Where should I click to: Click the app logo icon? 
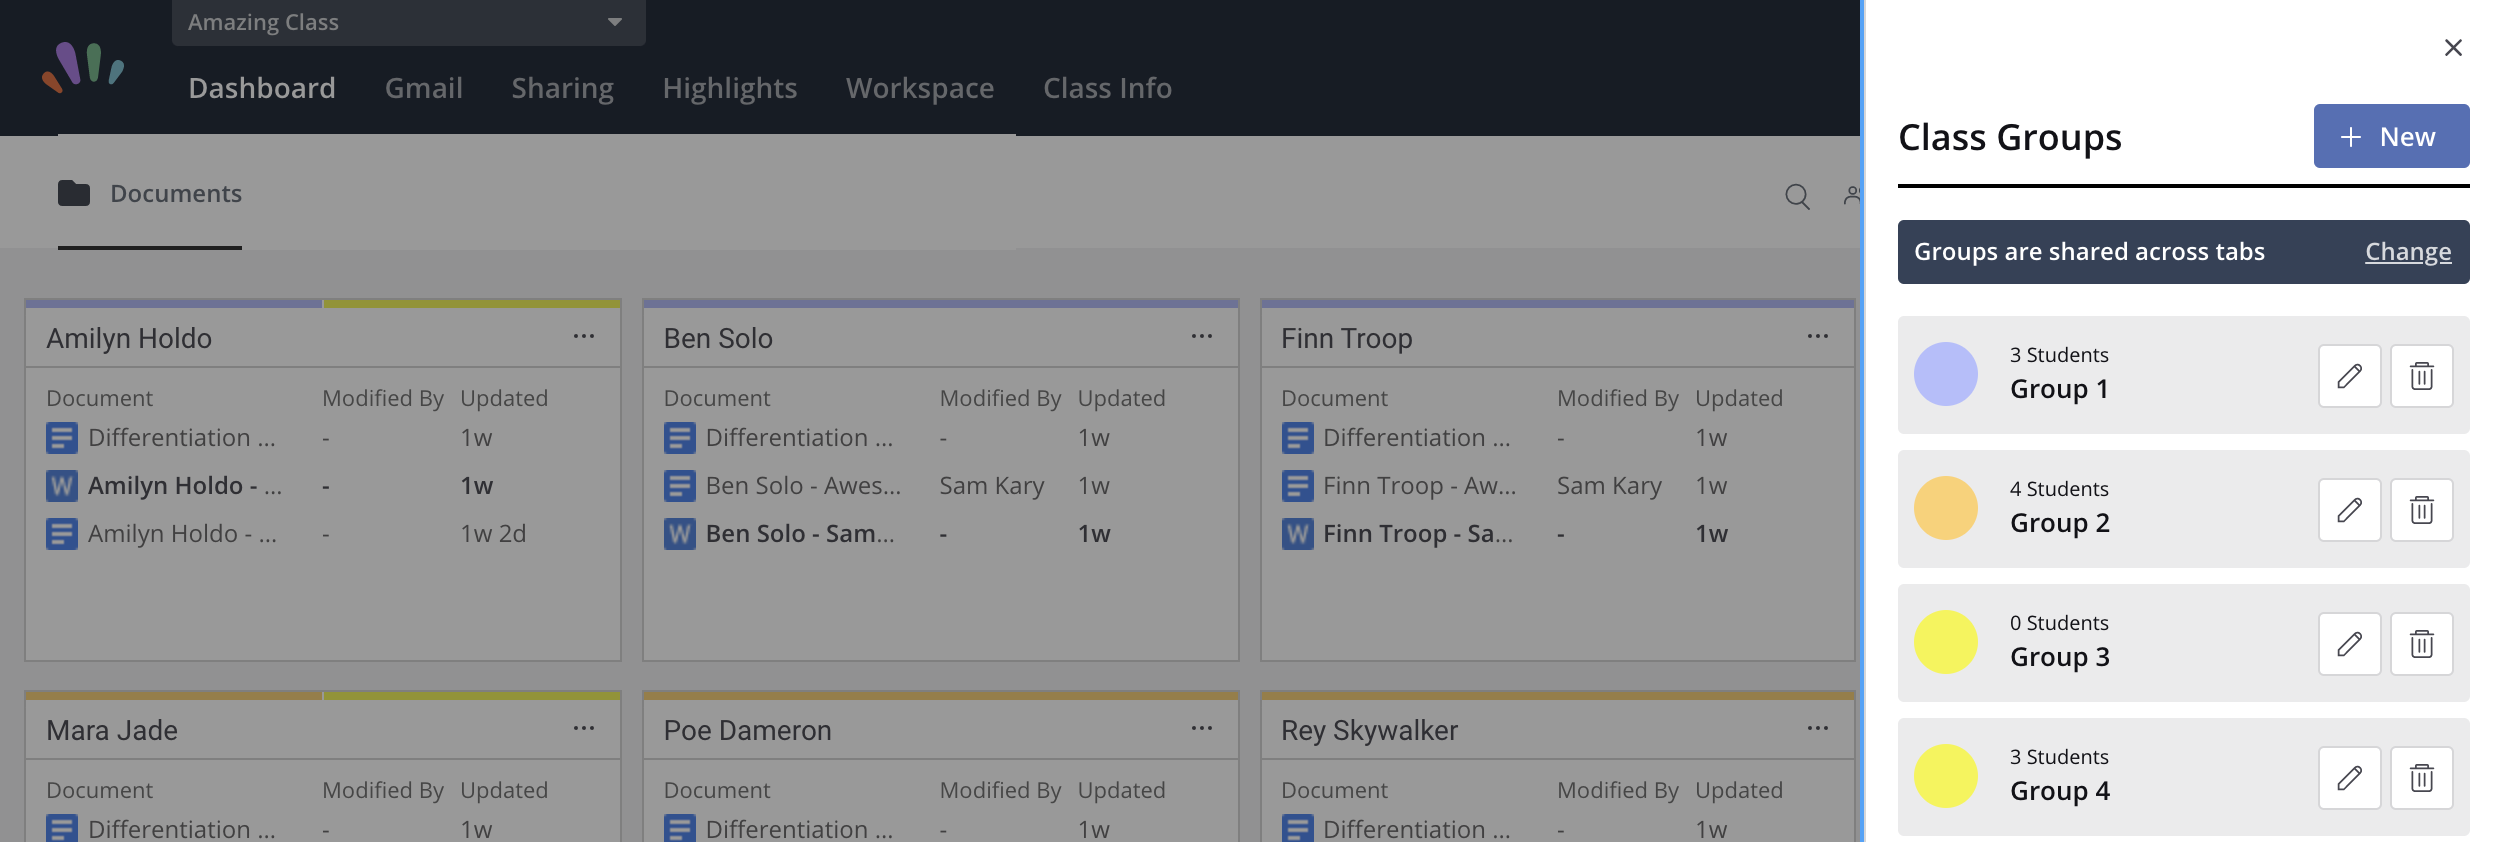click(83, 67)
